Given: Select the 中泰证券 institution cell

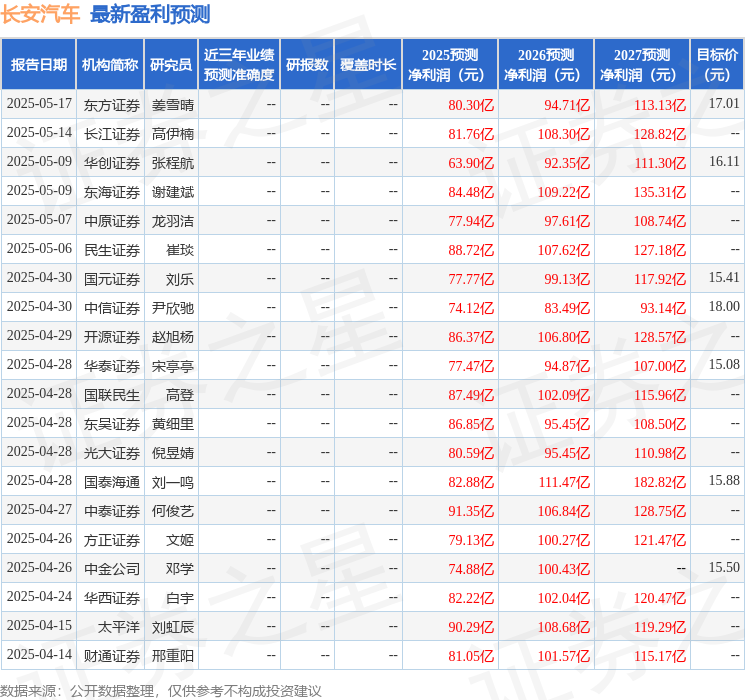Looking at the screenshot, I should coord(112,511).
